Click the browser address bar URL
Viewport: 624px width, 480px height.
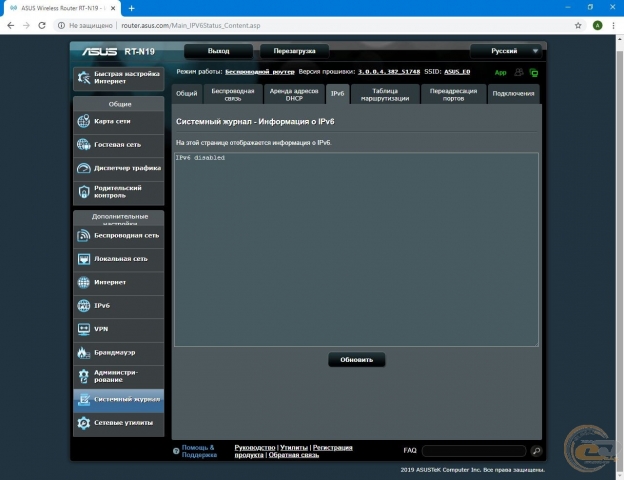pos(191,25)
